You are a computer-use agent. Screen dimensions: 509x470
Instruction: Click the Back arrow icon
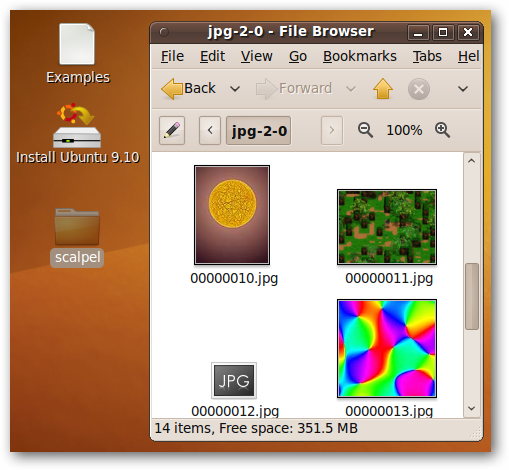(172, 89)
